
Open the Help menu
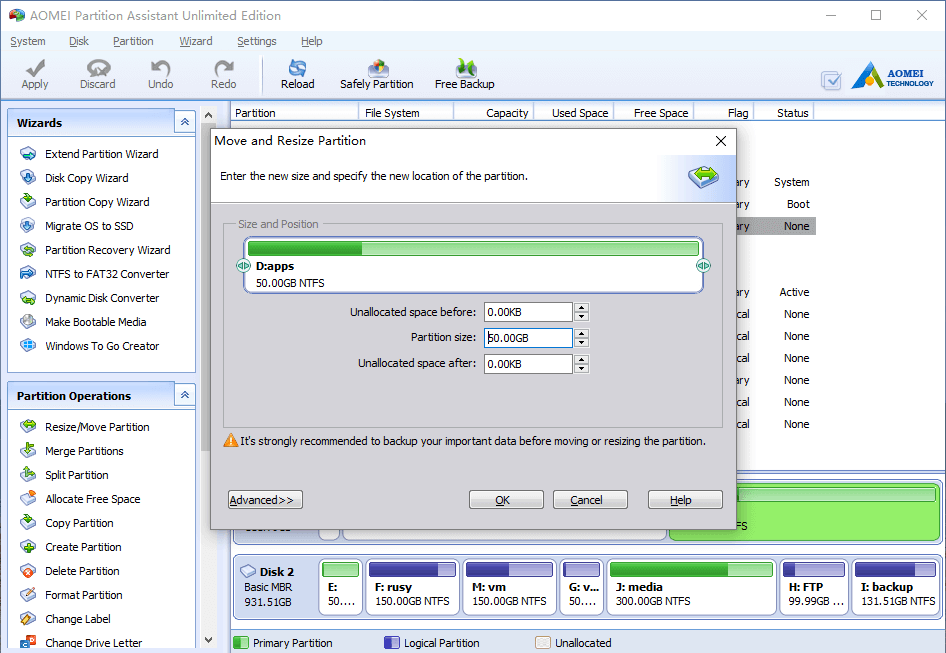coord(311,41)
